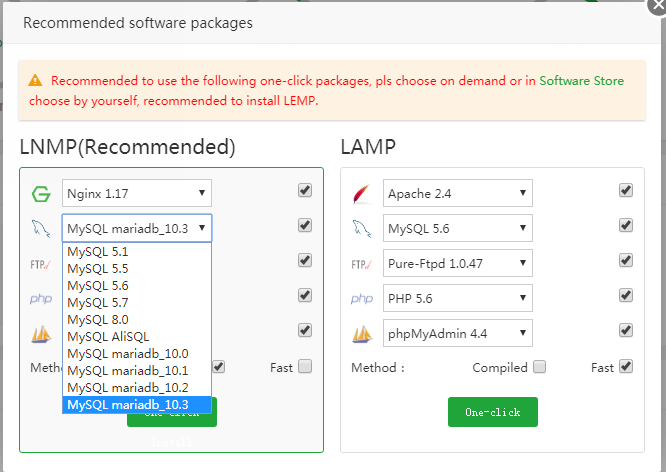Click the Nginx logo icon in LNMP
Viewport: 666px width, 472px height.
click(41, 194)
